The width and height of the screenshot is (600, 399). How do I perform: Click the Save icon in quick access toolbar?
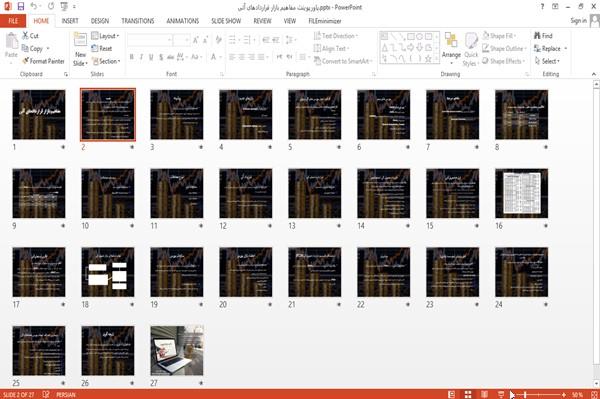pos(21,7)
